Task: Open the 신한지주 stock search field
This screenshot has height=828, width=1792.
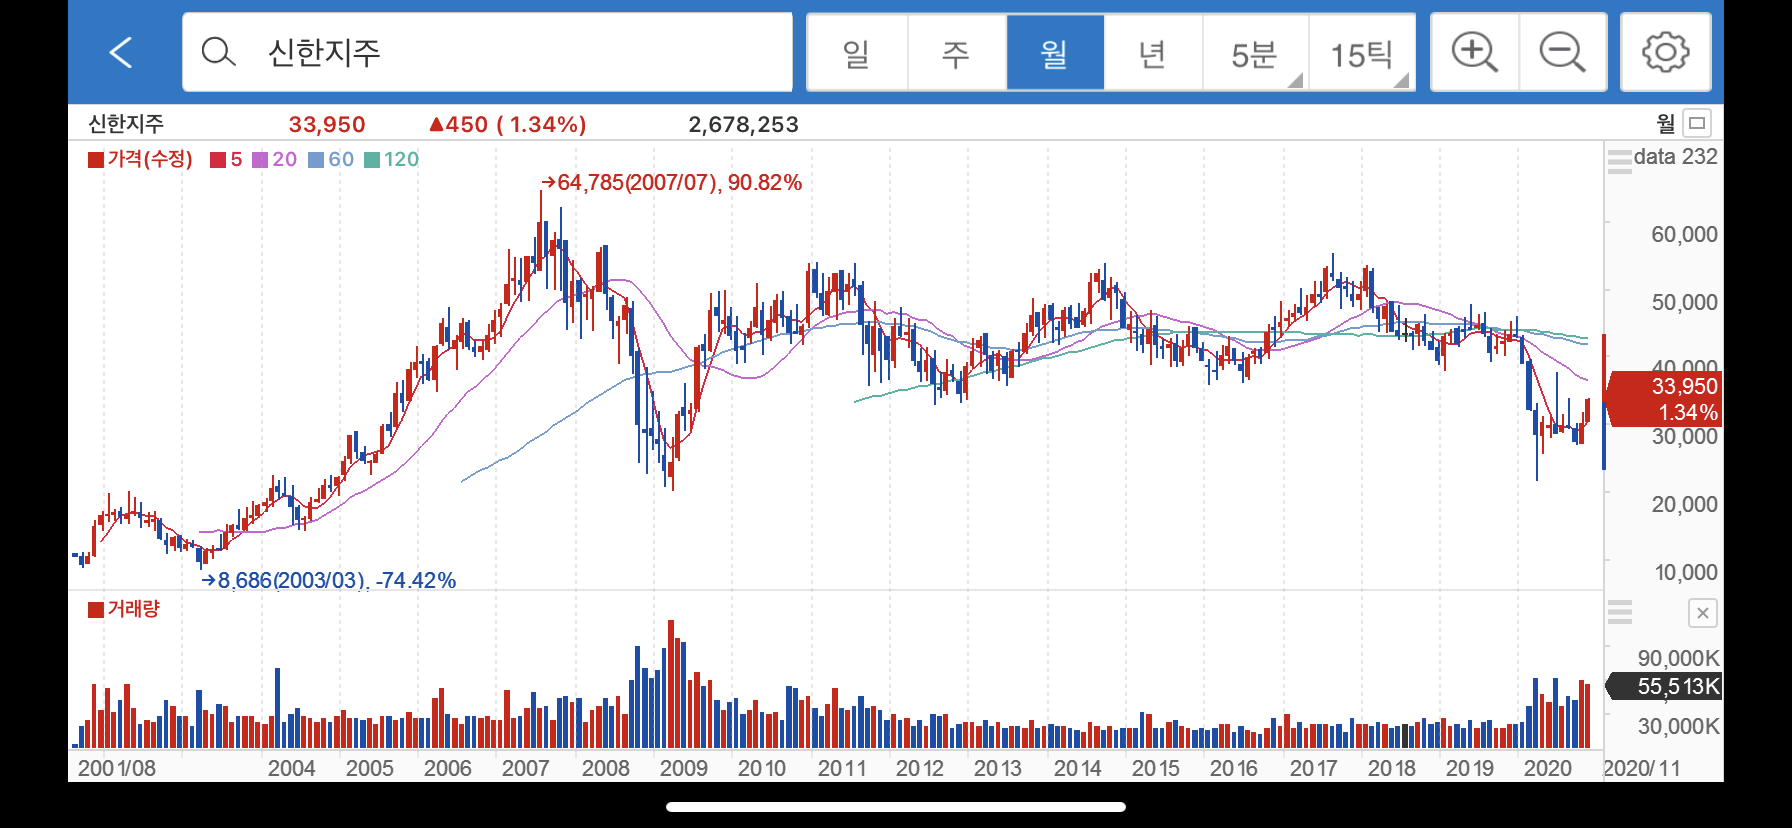Action: coord(487,52)
